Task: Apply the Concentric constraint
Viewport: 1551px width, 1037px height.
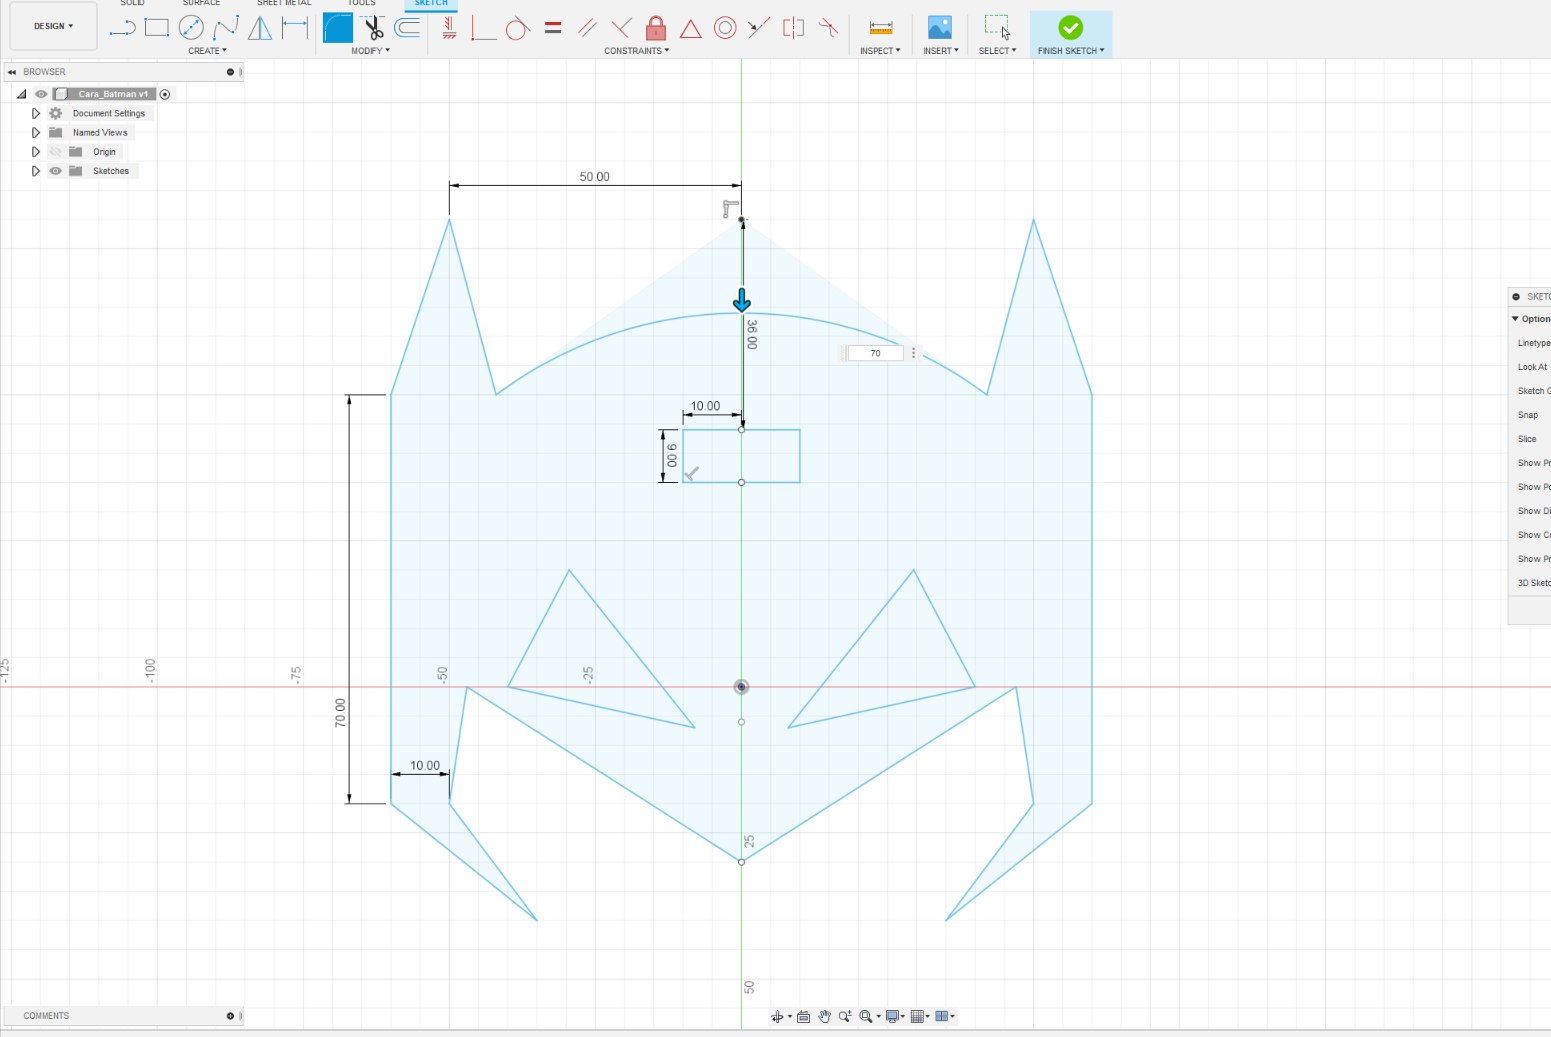Action: tap(725, 28)
